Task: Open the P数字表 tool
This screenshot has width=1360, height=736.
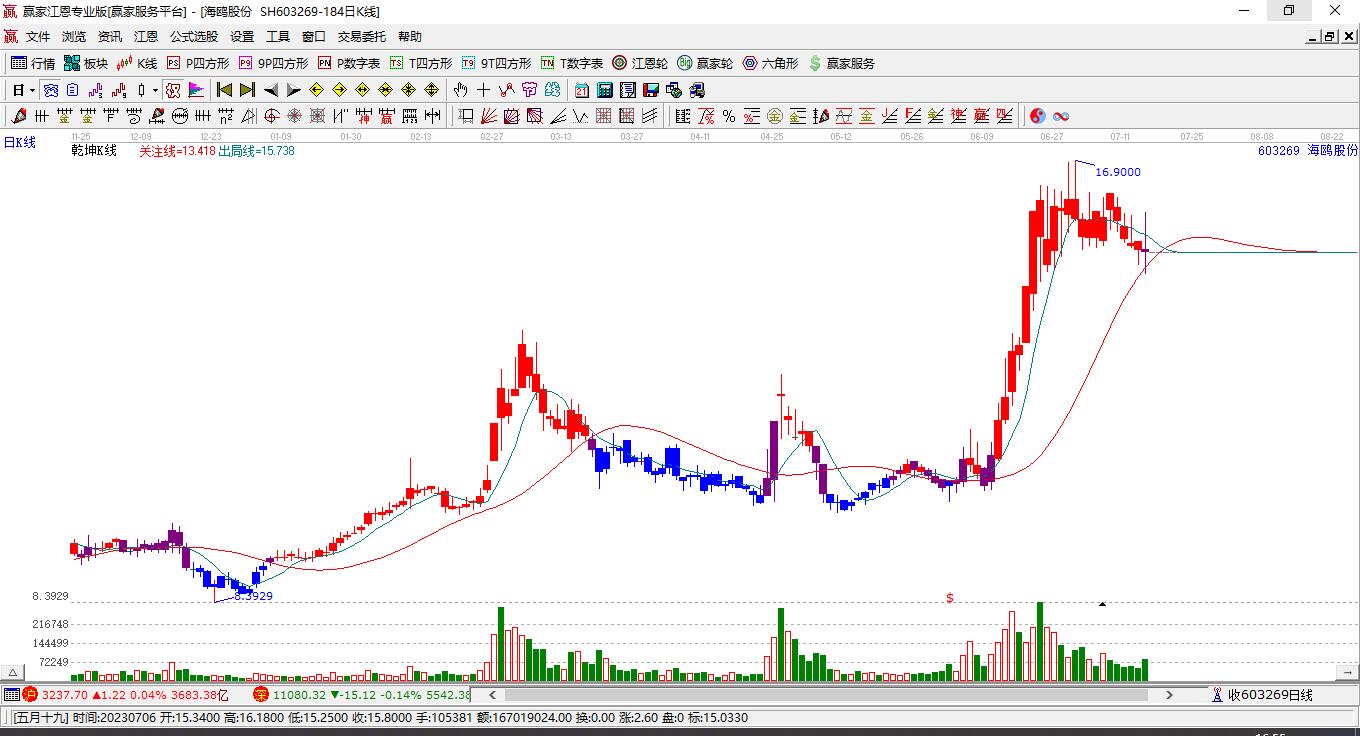Action: click(x=349, y=63)
